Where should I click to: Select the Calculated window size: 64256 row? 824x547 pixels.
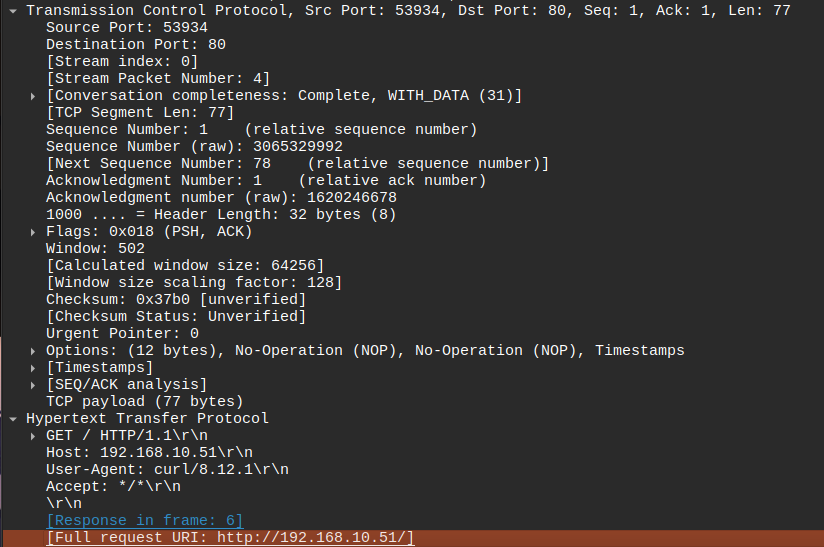(x=185, y=265)
